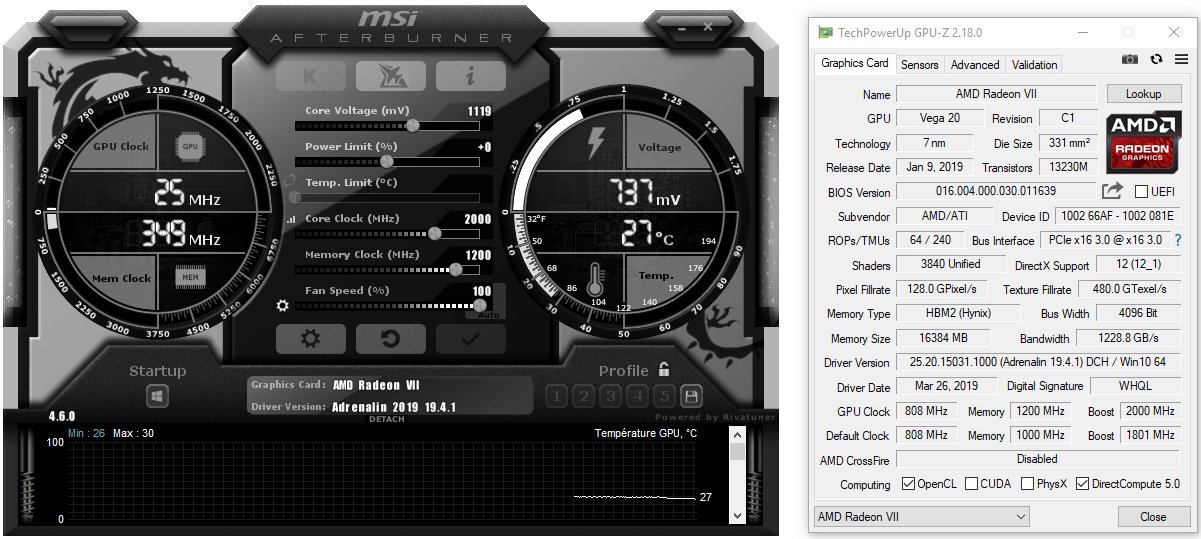
Task: Open the Afterburner info button
Action: point(470,75)
